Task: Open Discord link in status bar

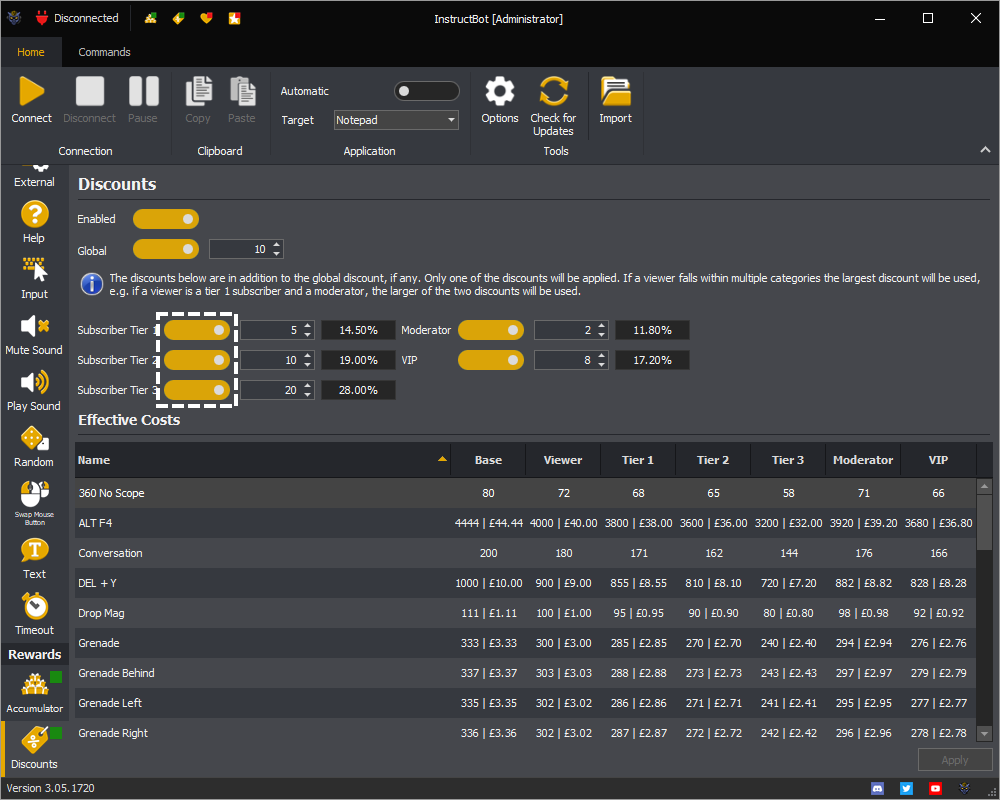Action: tap(878, 789)
